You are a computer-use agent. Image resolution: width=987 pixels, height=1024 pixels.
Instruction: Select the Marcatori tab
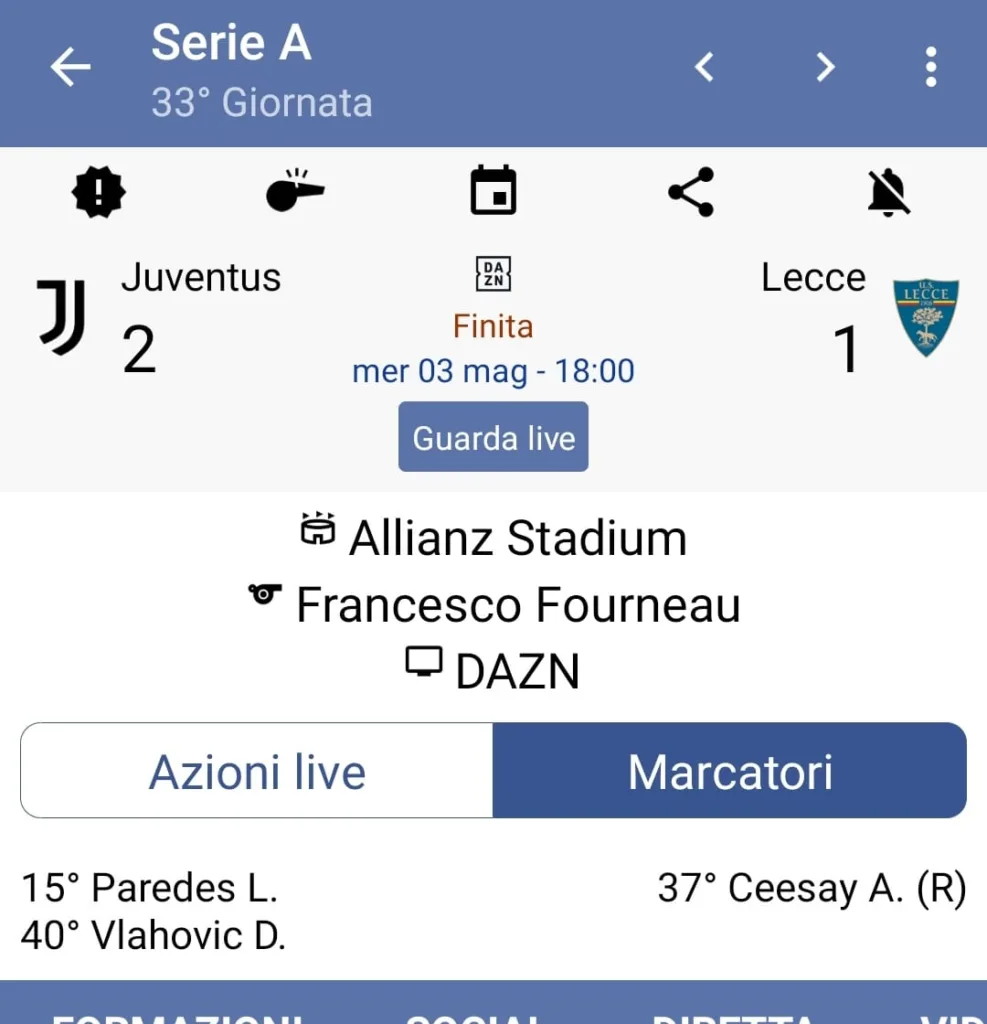click(x=730, y=771)
